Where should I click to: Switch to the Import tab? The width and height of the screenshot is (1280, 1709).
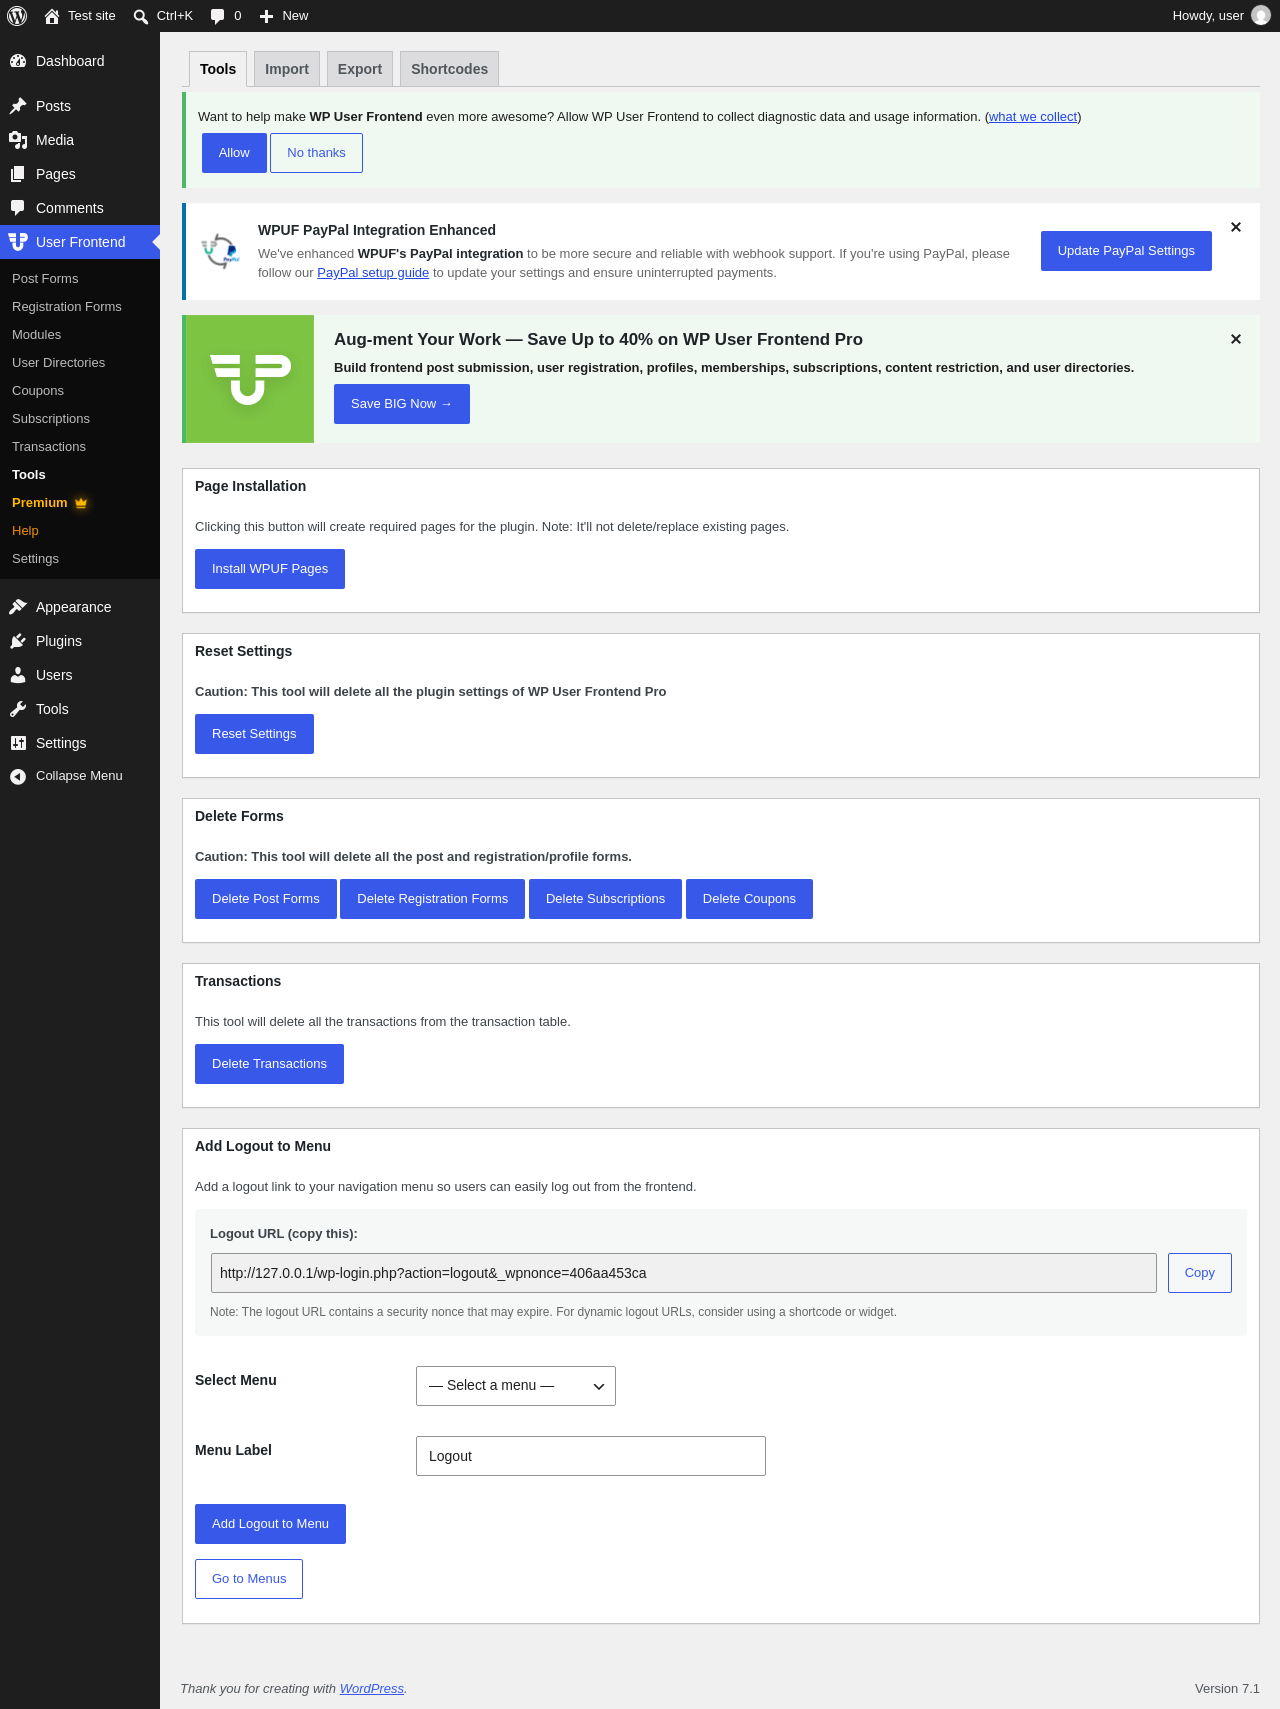click(x=287, y=69)
